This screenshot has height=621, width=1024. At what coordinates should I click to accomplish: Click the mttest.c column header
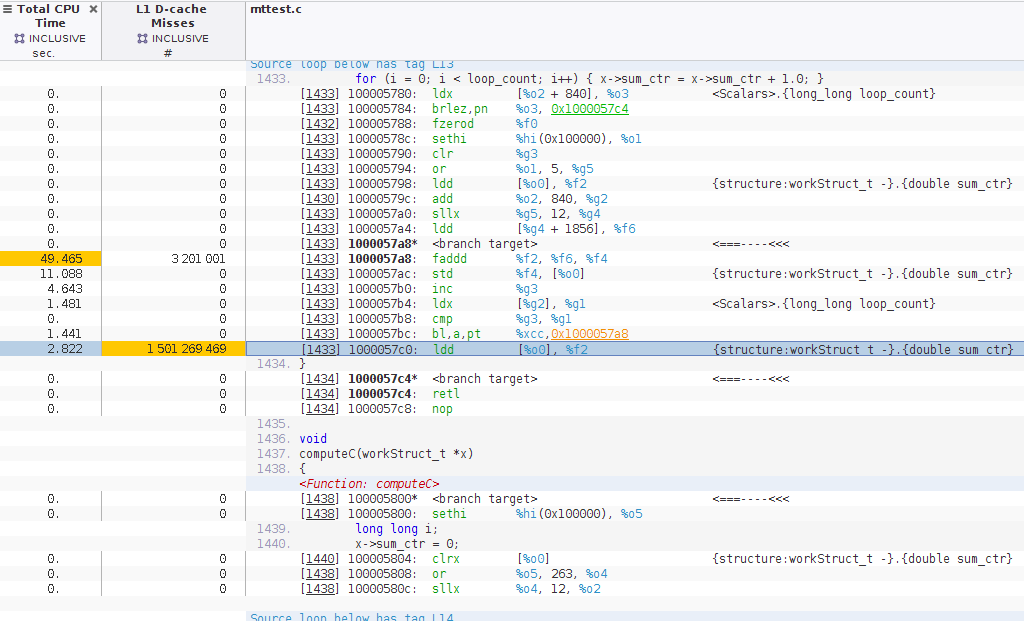pyautogui.click(x=277, y=9)
